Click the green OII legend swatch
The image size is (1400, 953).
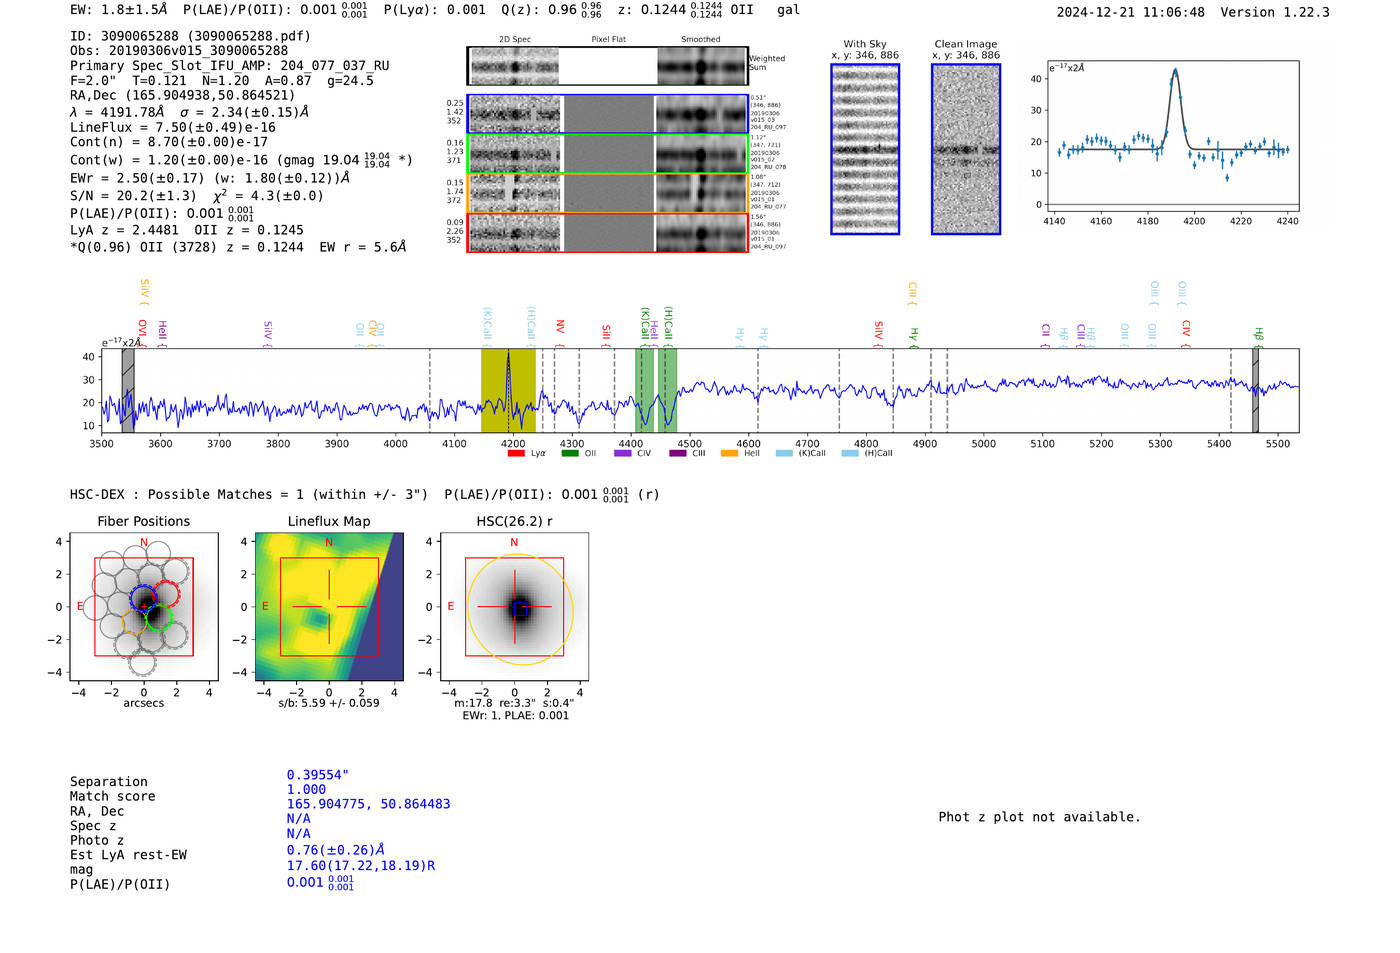(570, 454)
